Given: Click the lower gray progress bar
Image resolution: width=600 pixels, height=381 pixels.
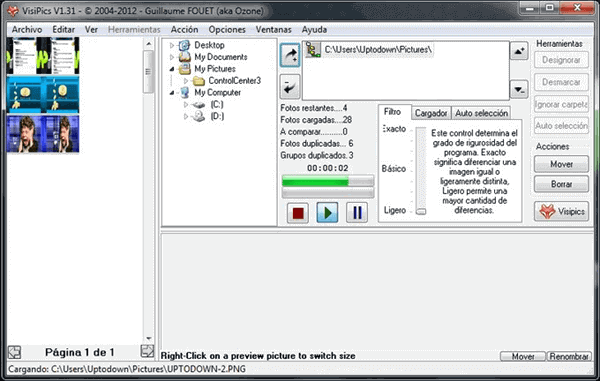Looking at the screenshot, I should click(328, 193).
